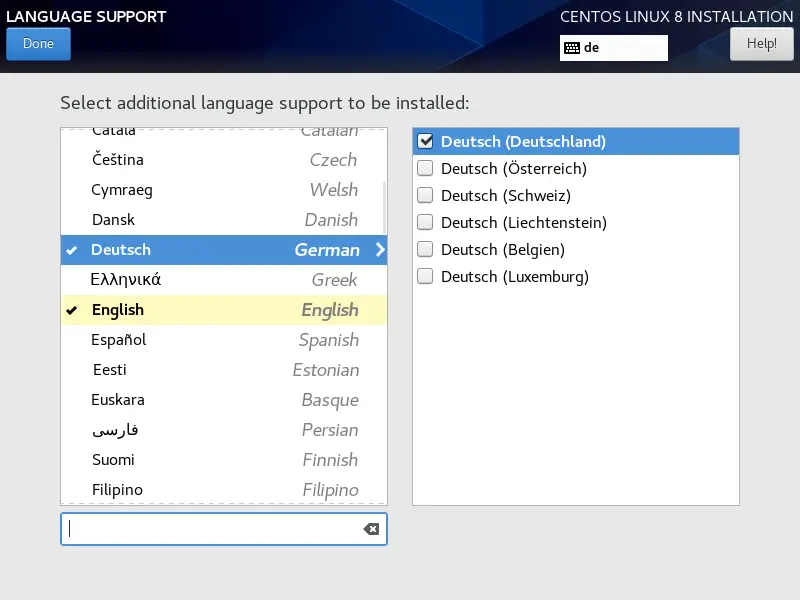Click the arrow chevron on the German row
The image size is (800, 600).
point(380,250)
